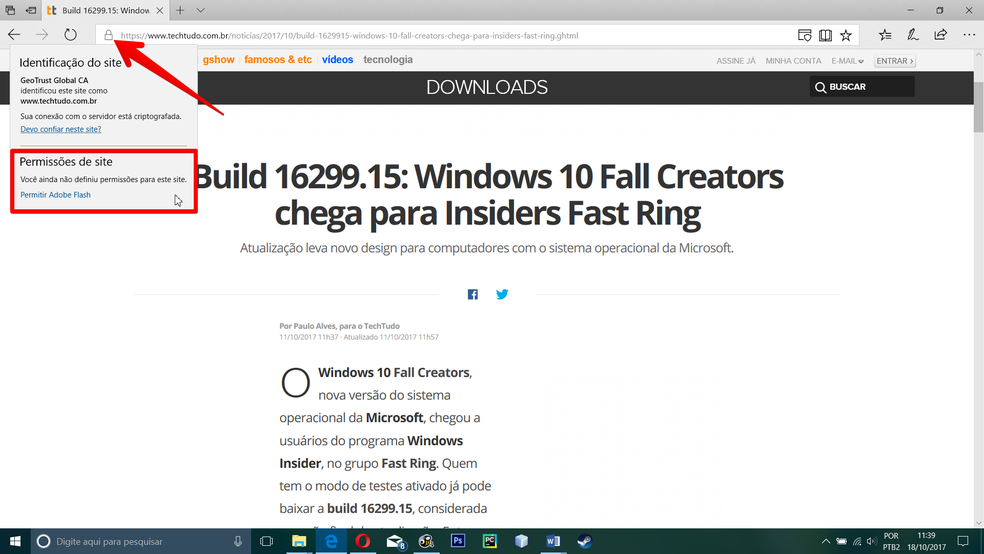
Task: Click the page vertical scrollbar thumb
Action: [x=978, y=107]
